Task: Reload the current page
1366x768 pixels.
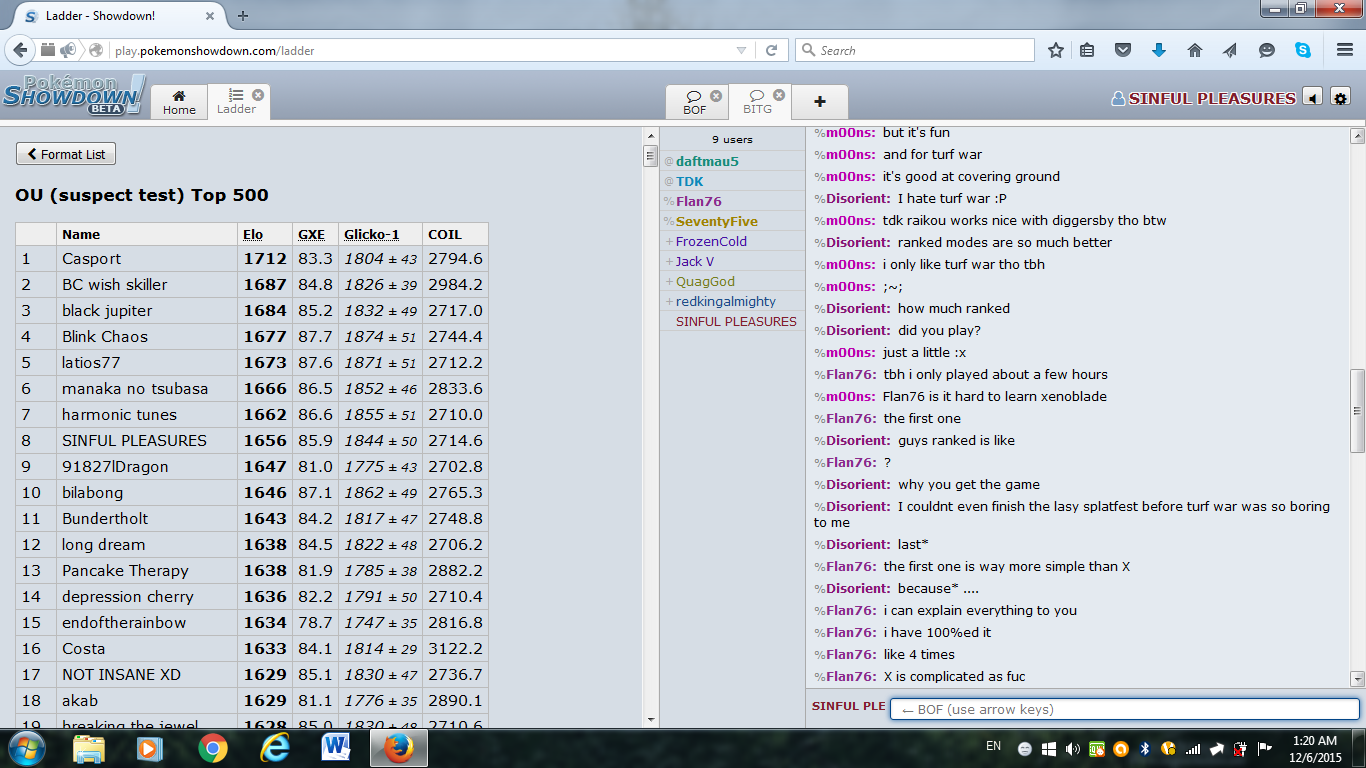Action: click(x=771, y=50)
